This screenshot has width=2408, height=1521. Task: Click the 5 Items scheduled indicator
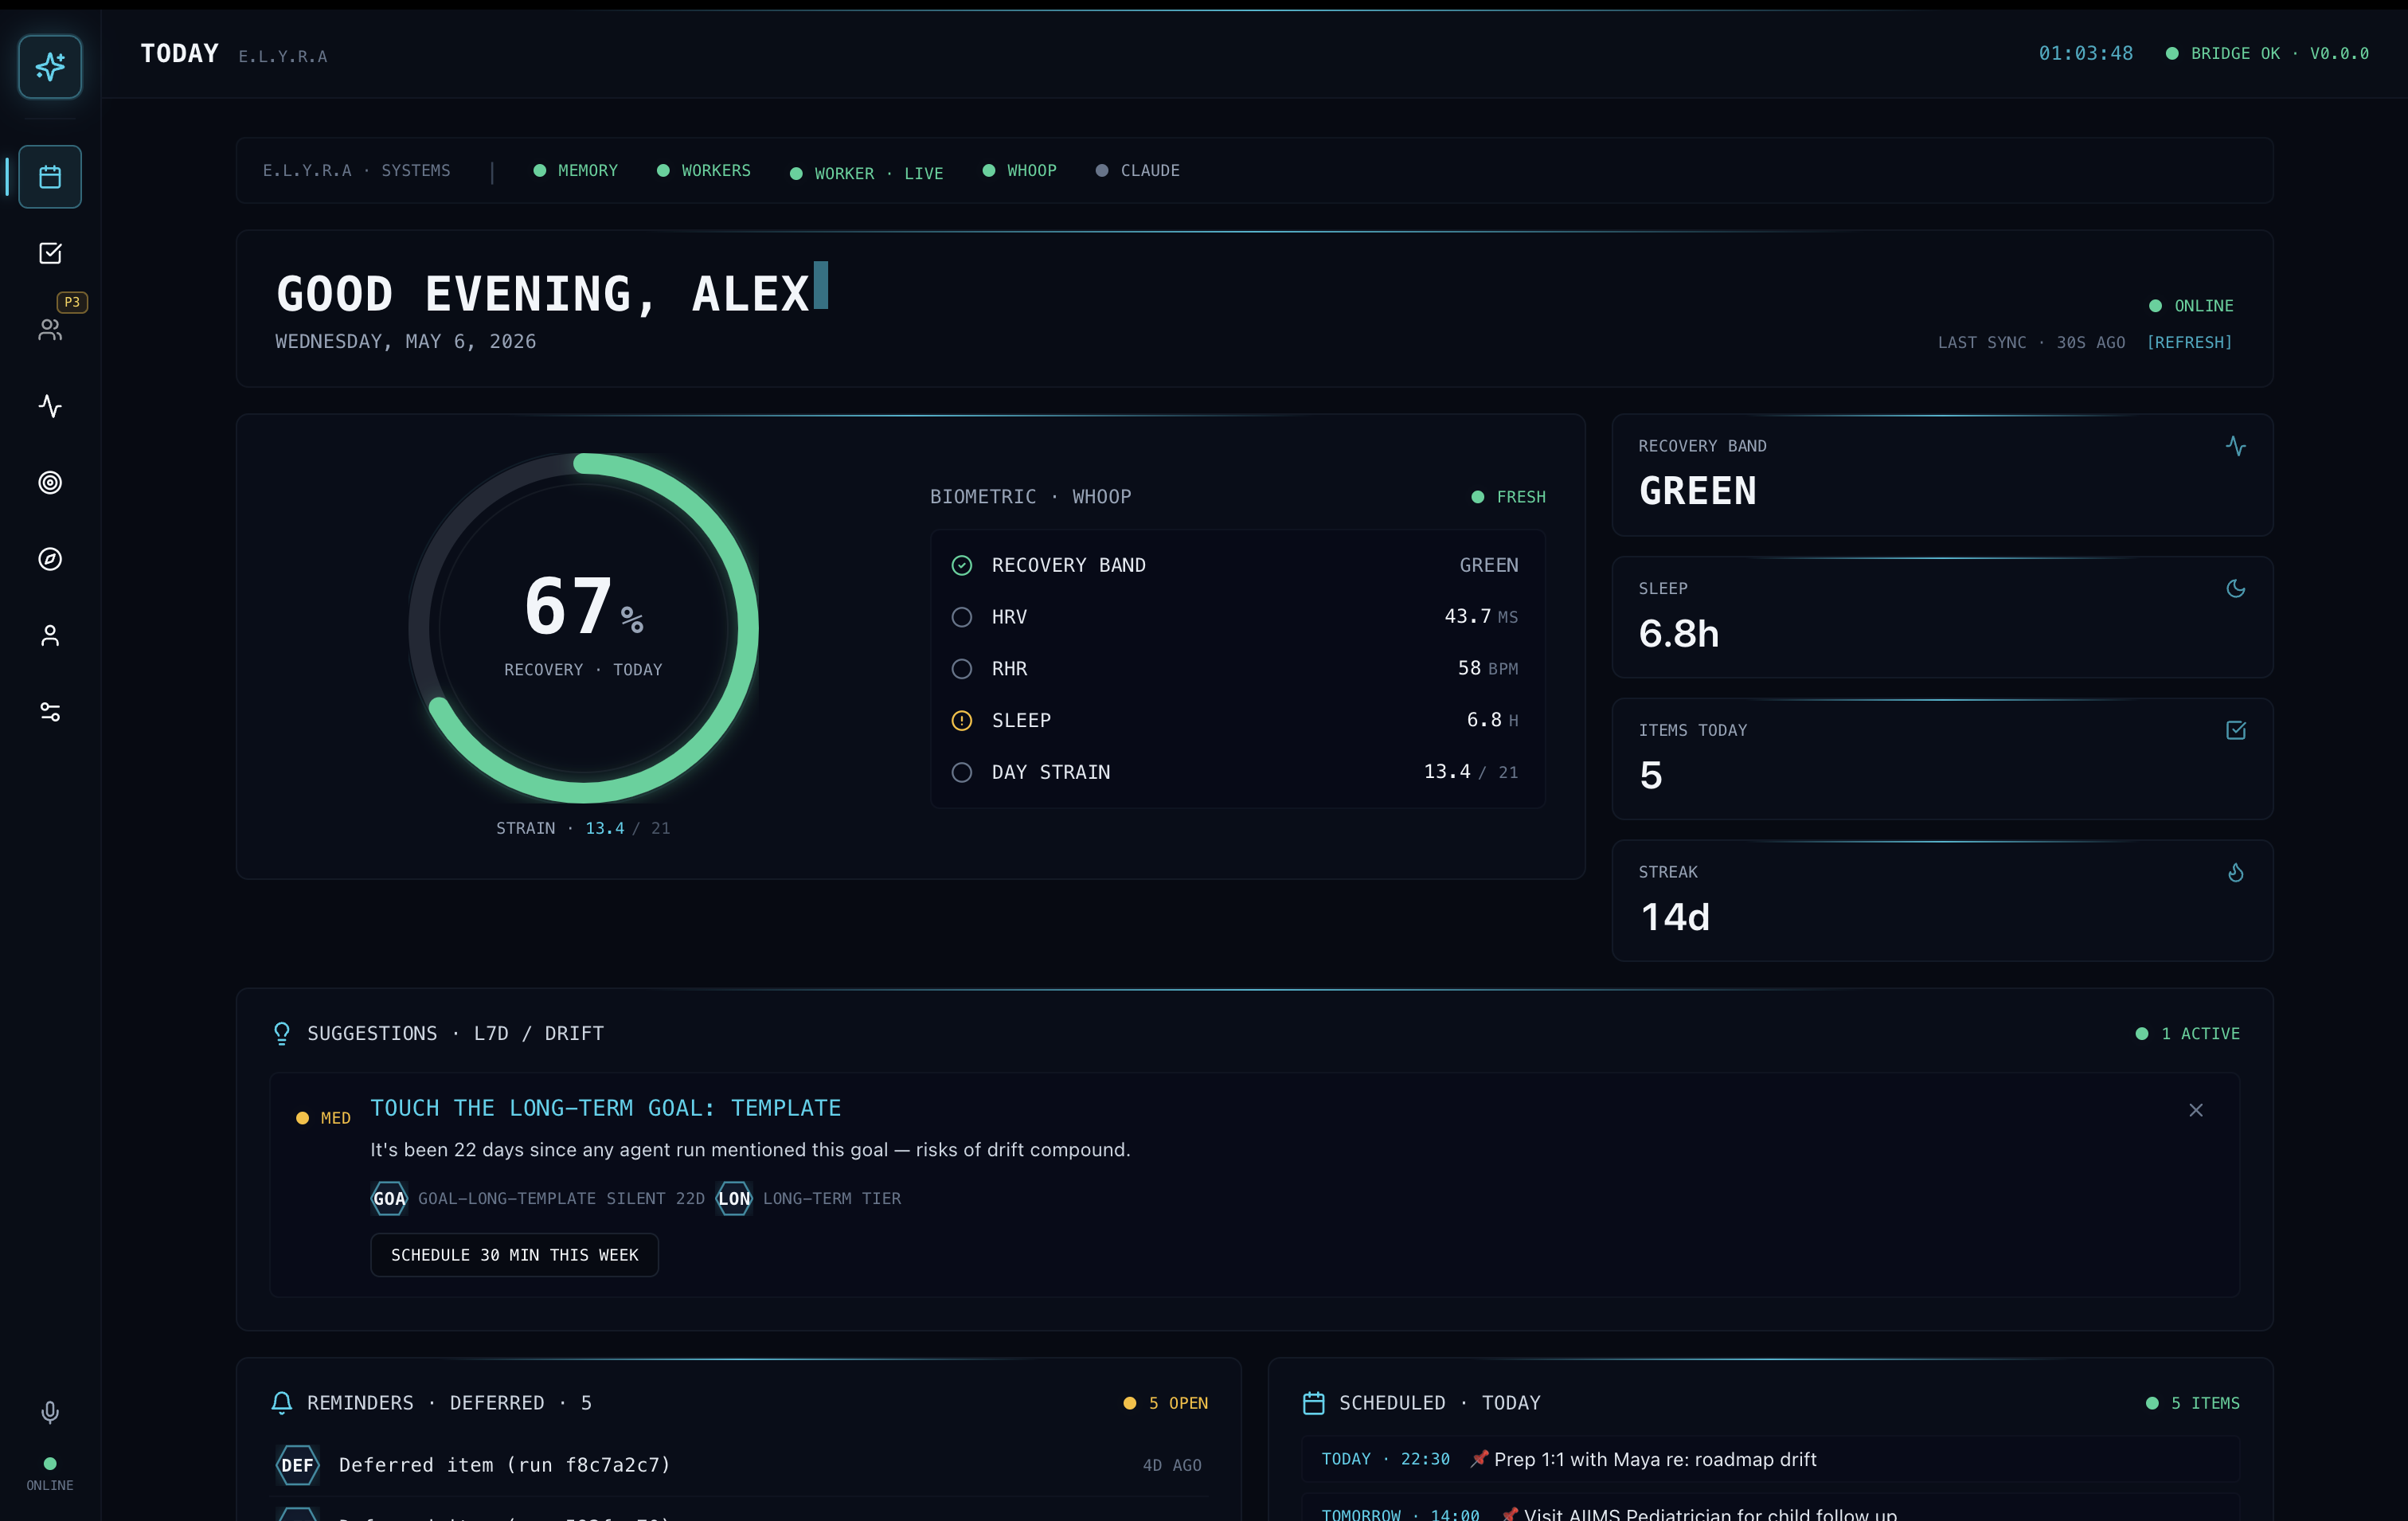2193,1403
